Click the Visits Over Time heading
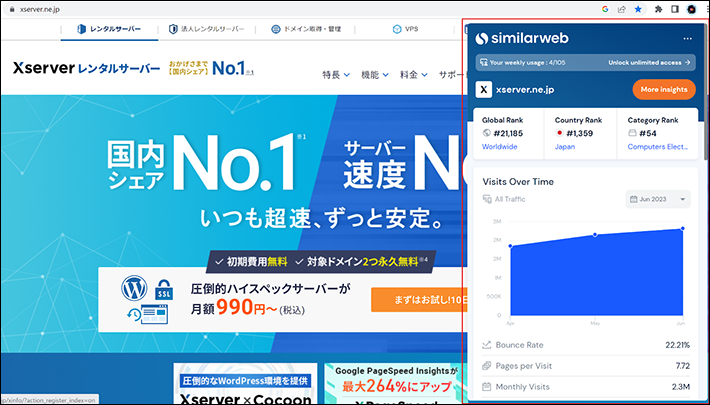710x405 pixels. (518, 182)
